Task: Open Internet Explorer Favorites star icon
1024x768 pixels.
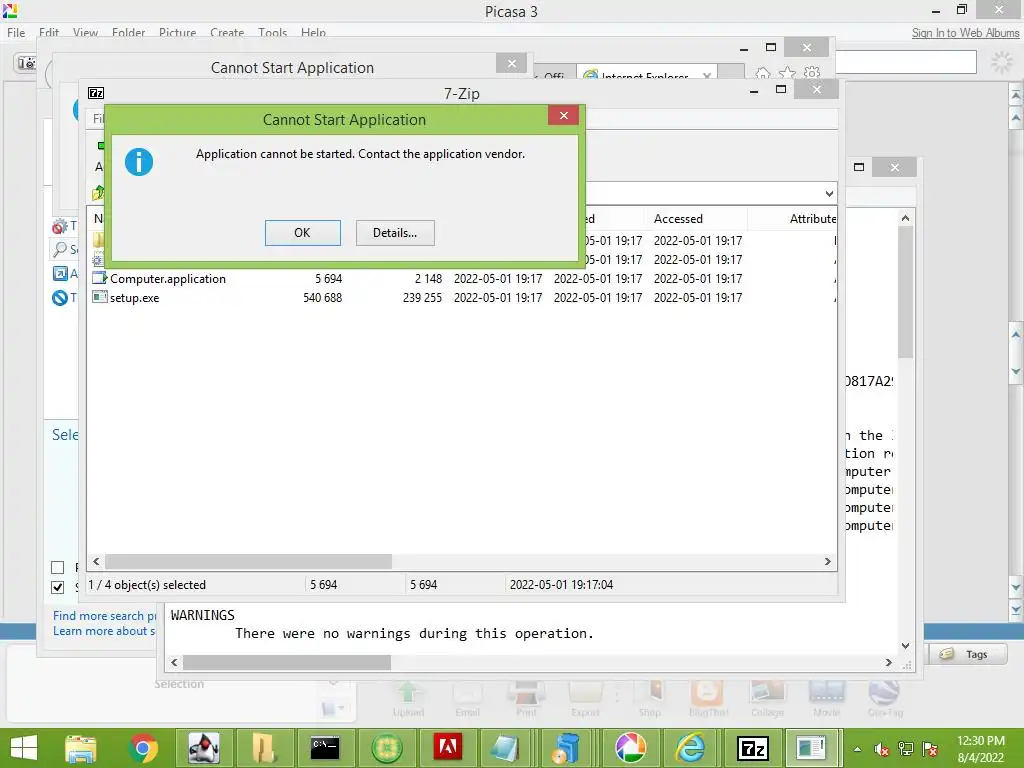Action: 788,73
